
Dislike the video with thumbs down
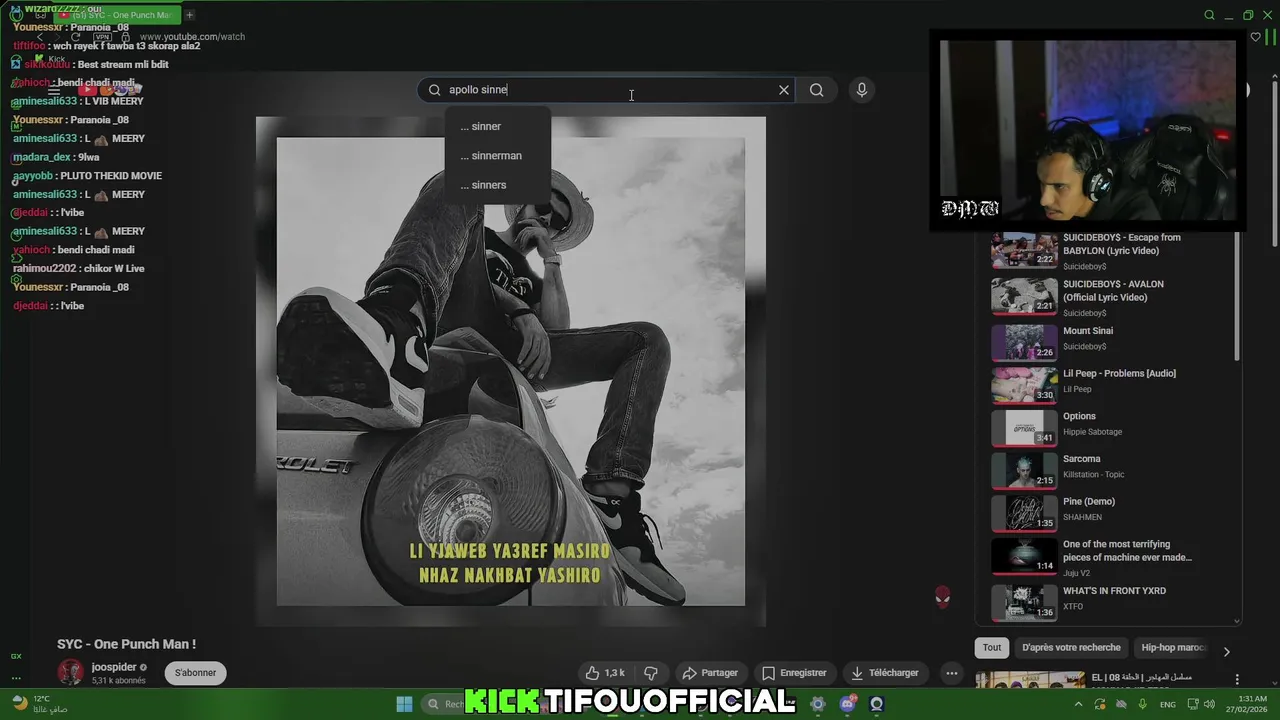click(x=651, y=673)
